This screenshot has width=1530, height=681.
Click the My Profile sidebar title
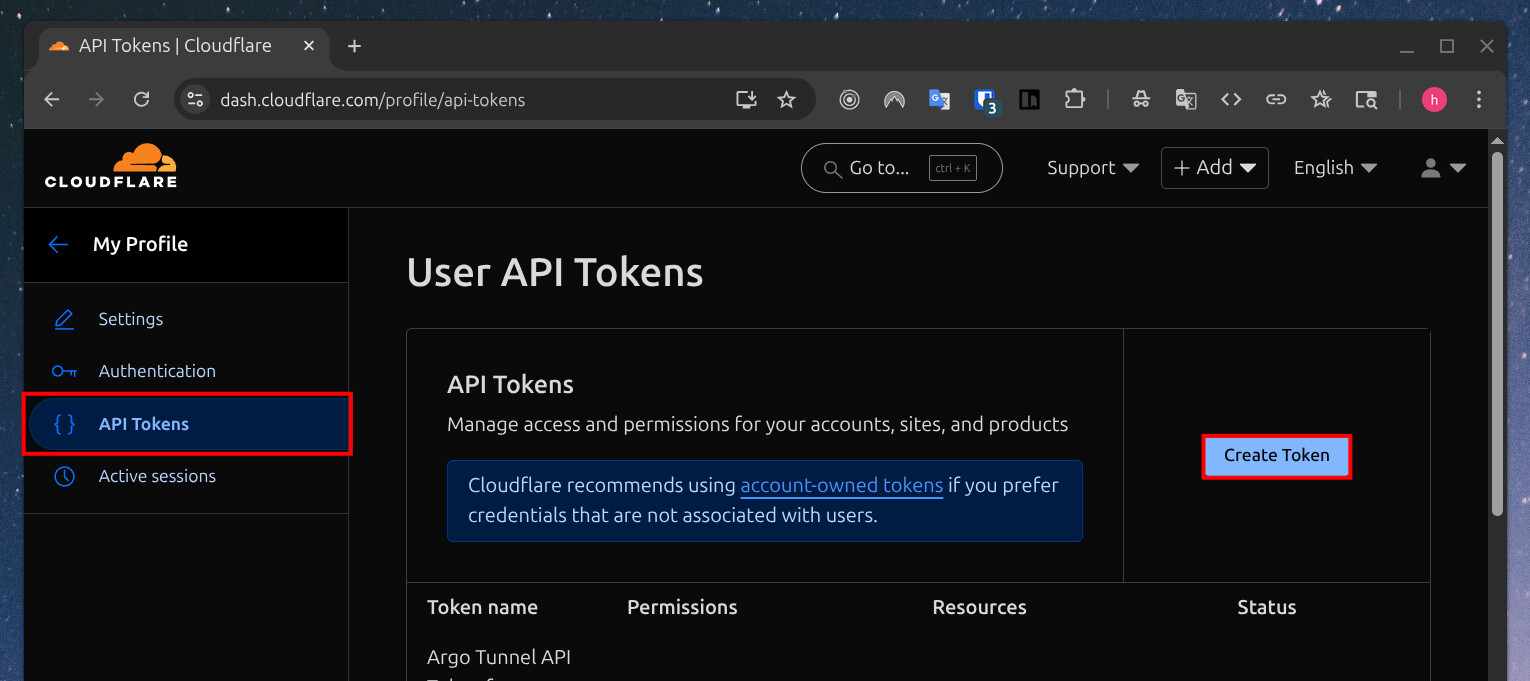140,244
